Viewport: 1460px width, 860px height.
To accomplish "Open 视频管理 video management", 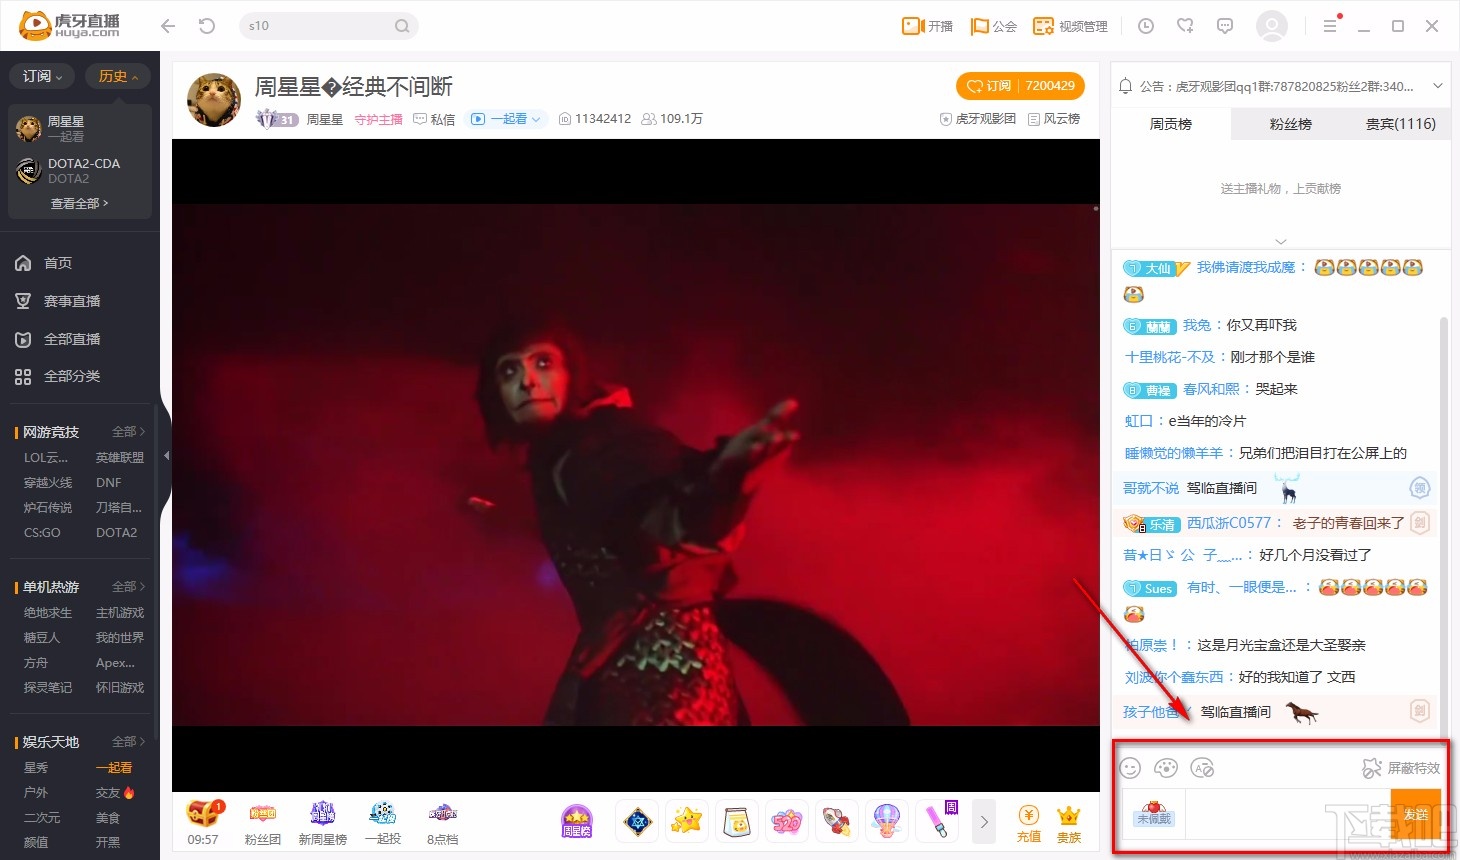I will point(1070,26).
